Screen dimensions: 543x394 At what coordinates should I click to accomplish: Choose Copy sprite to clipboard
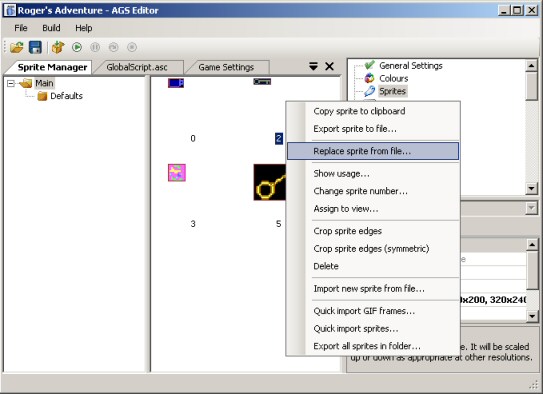(373, 111)
